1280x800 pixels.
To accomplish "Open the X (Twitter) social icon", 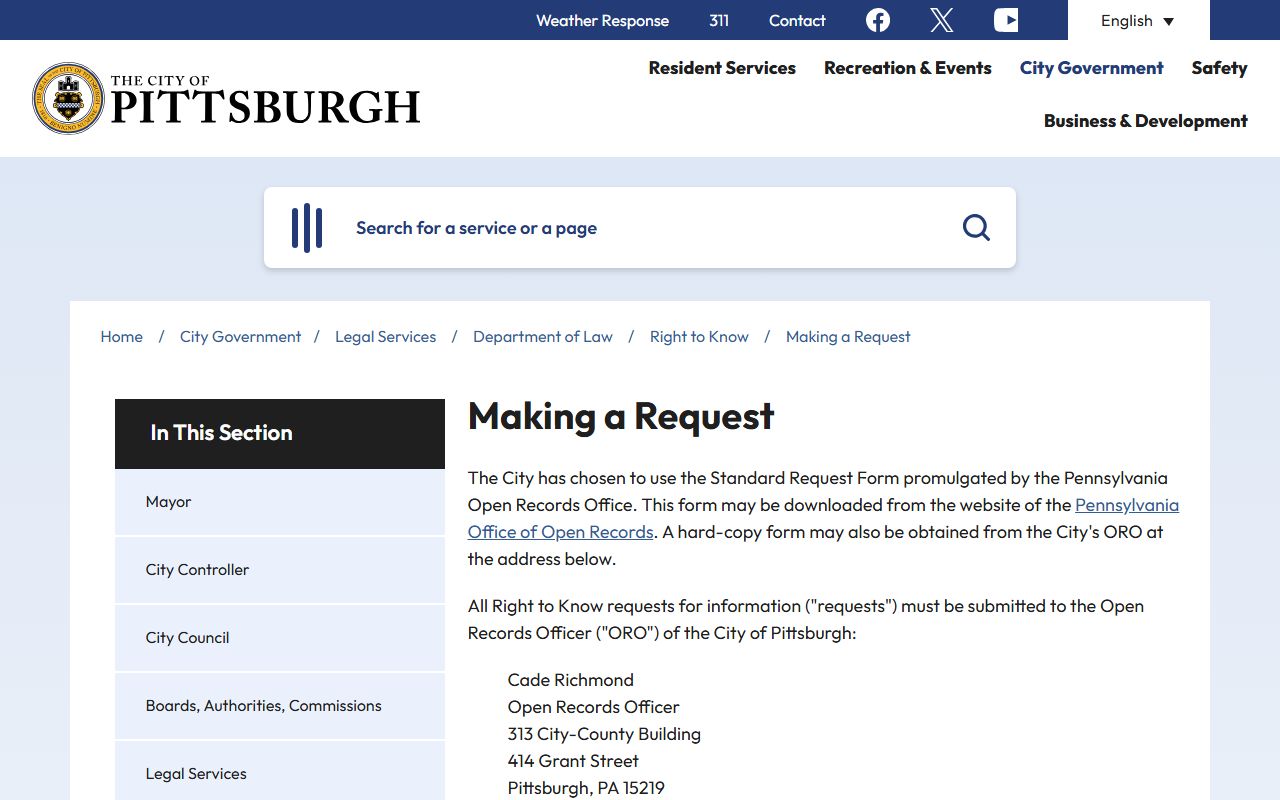I will coord(941,20).
